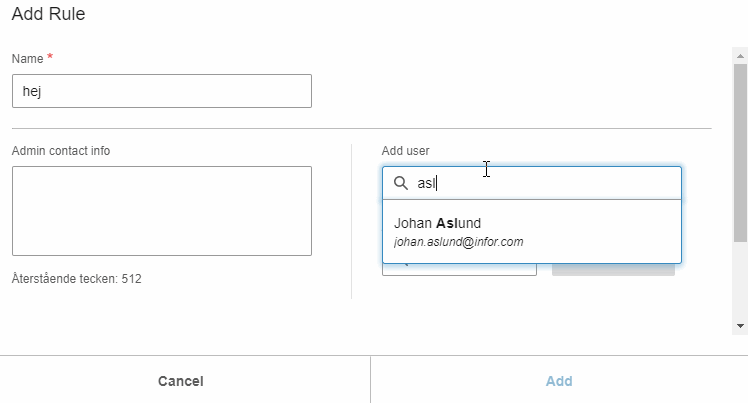Click the partly hidden search field below suggestions
748x403 pixels.
(460, 269)
